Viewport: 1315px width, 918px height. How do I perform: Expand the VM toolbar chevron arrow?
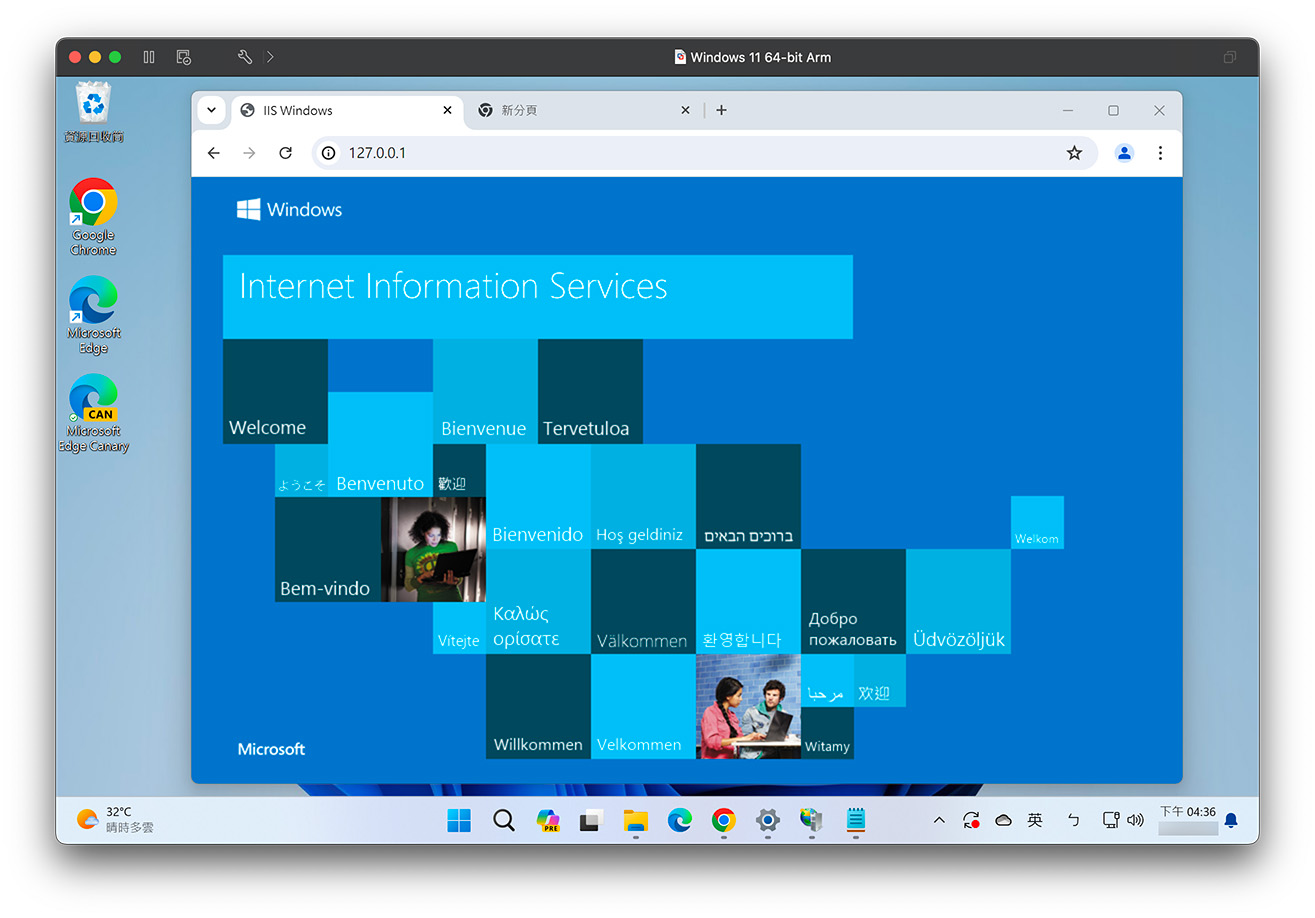270,57
